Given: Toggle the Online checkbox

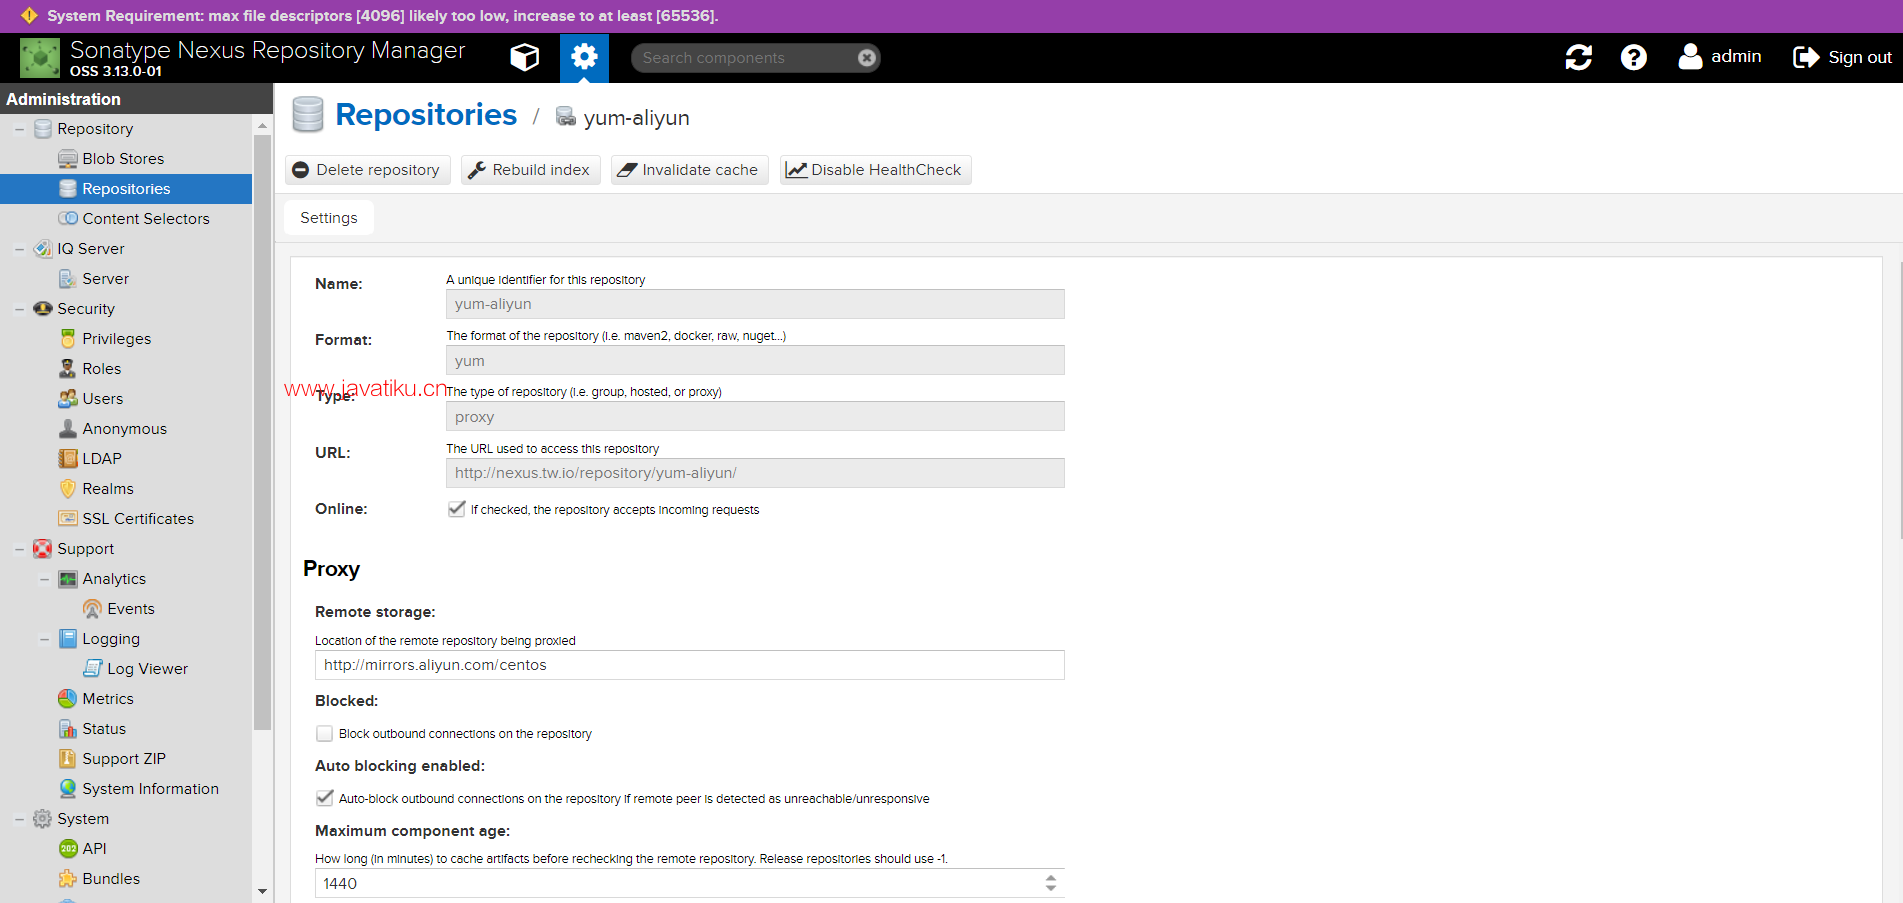Looking at the screenshot, I should [457, 509].
